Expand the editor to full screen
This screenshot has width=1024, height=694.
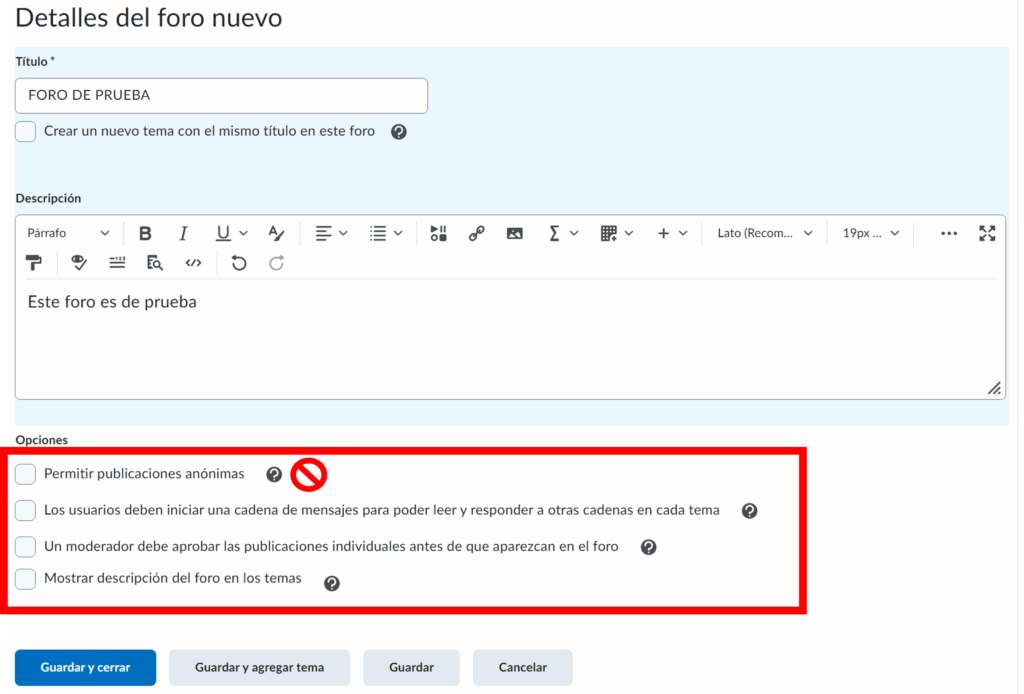coord(987,233)
